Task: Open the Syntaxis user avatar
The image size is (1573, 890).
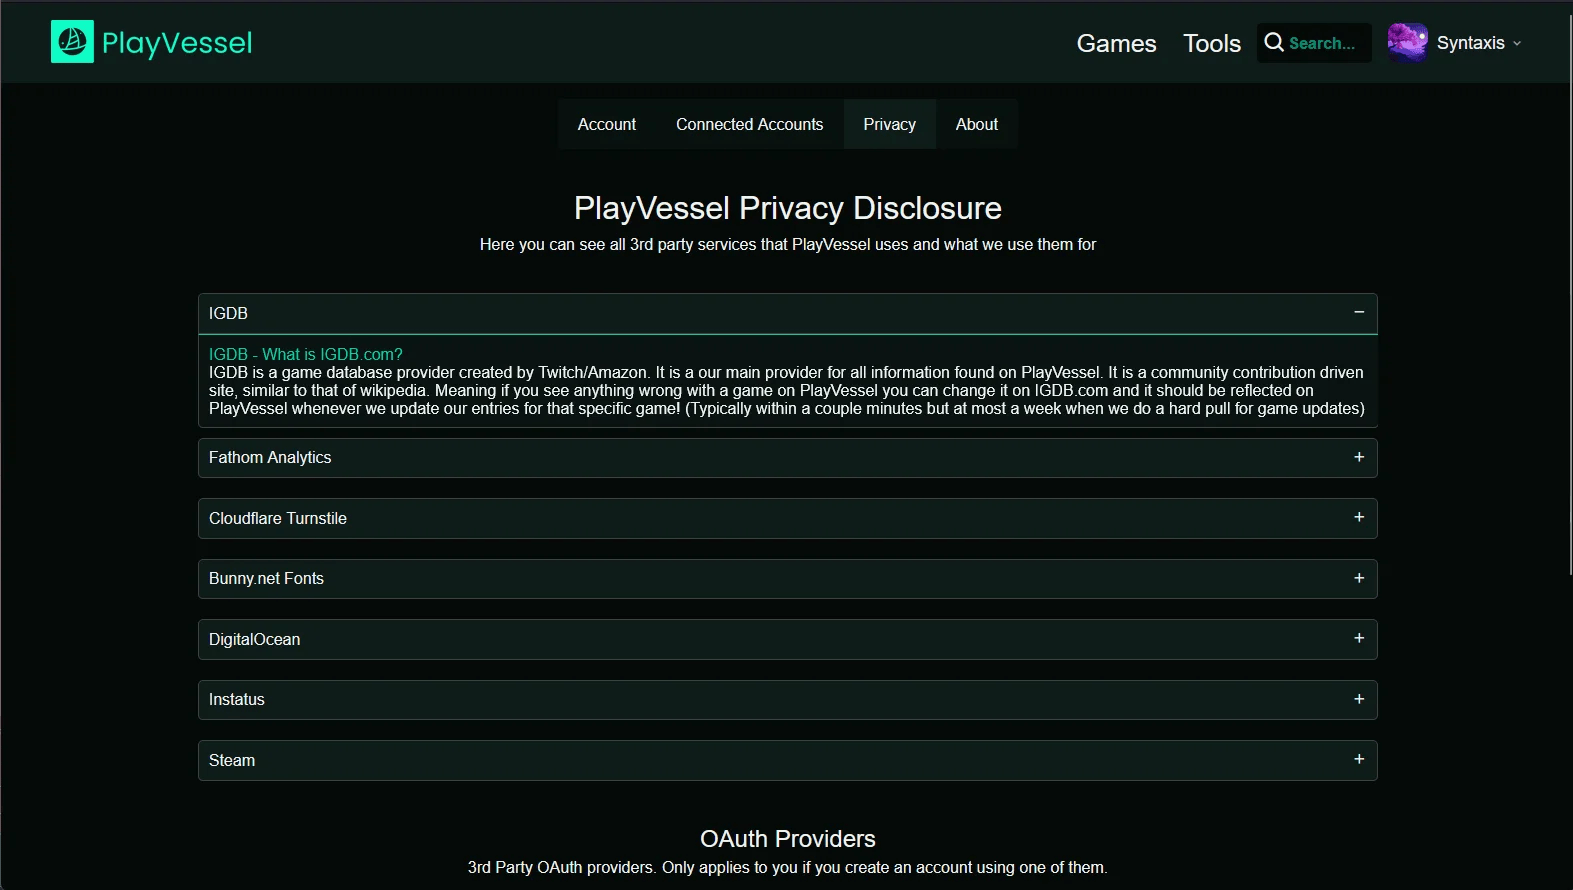Action: (1407, 42)
